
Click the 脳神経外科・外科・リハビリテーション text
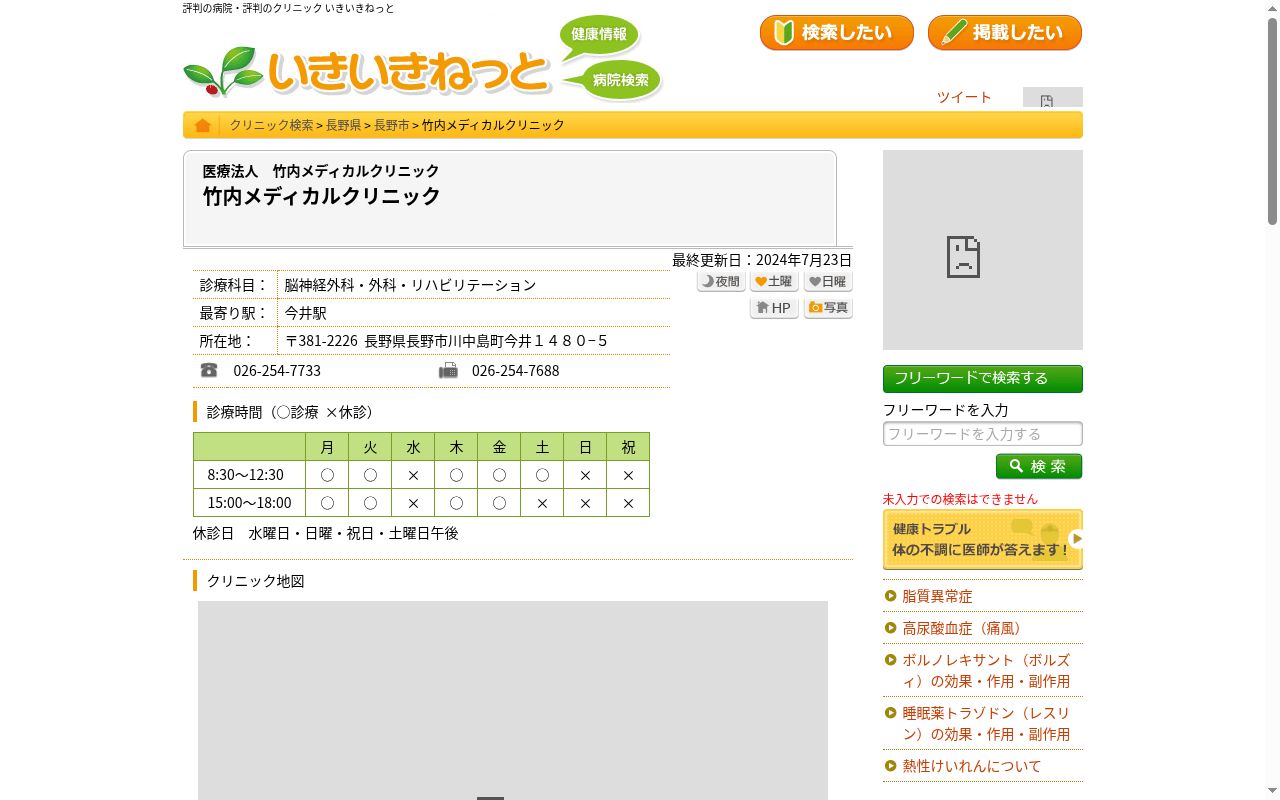(x=410, y=285)
